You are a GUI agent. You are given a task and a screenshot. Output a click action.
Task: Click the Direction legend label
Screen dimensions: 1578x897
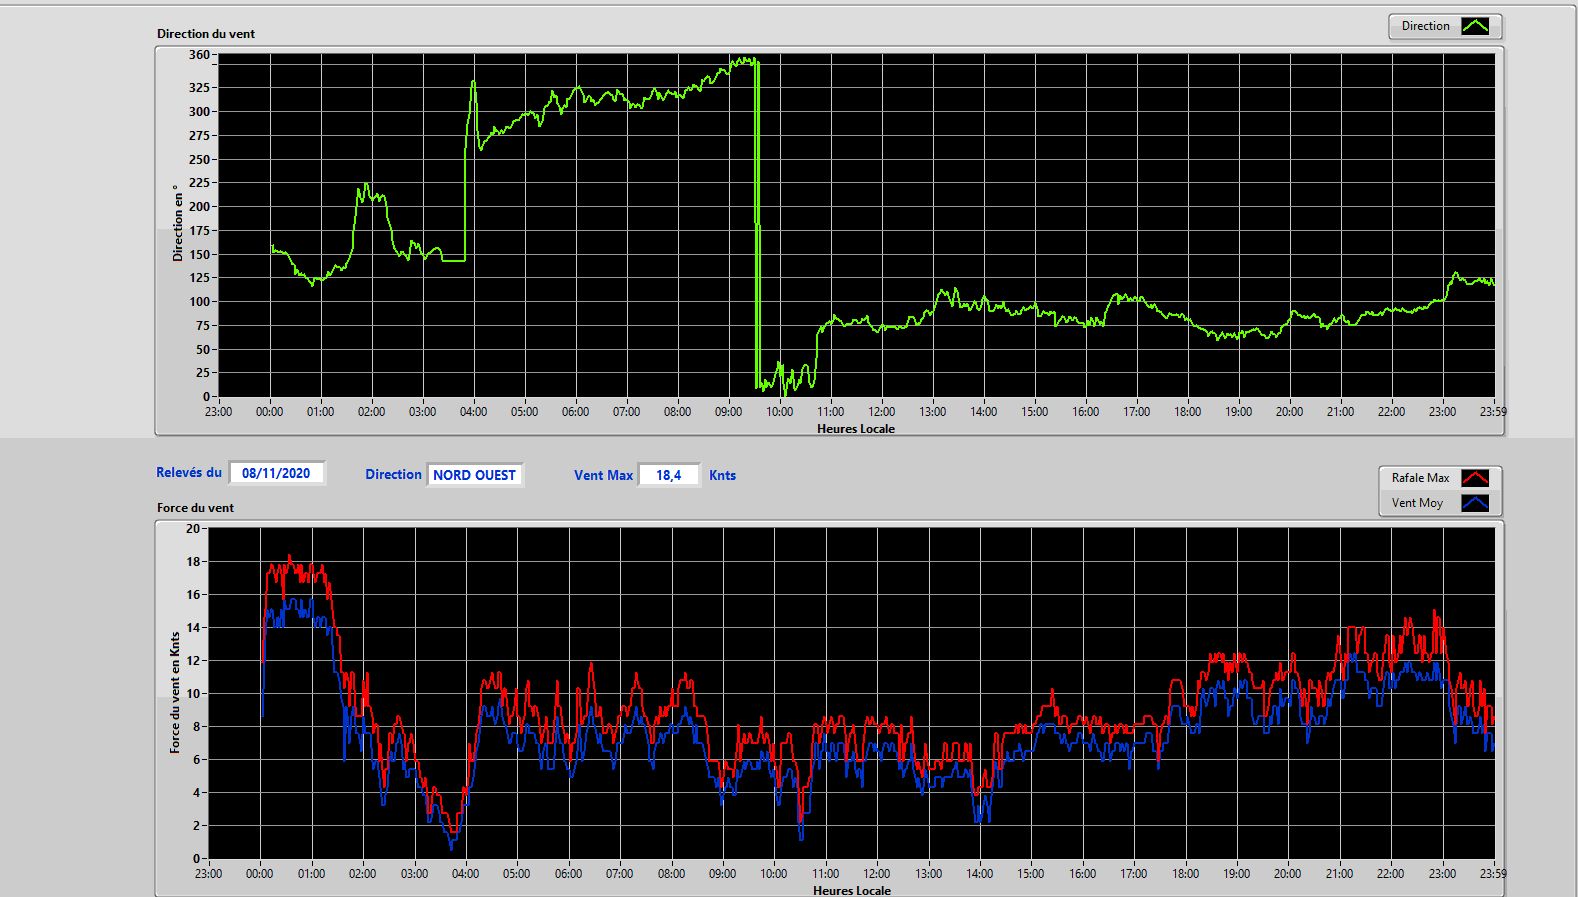1425,26
